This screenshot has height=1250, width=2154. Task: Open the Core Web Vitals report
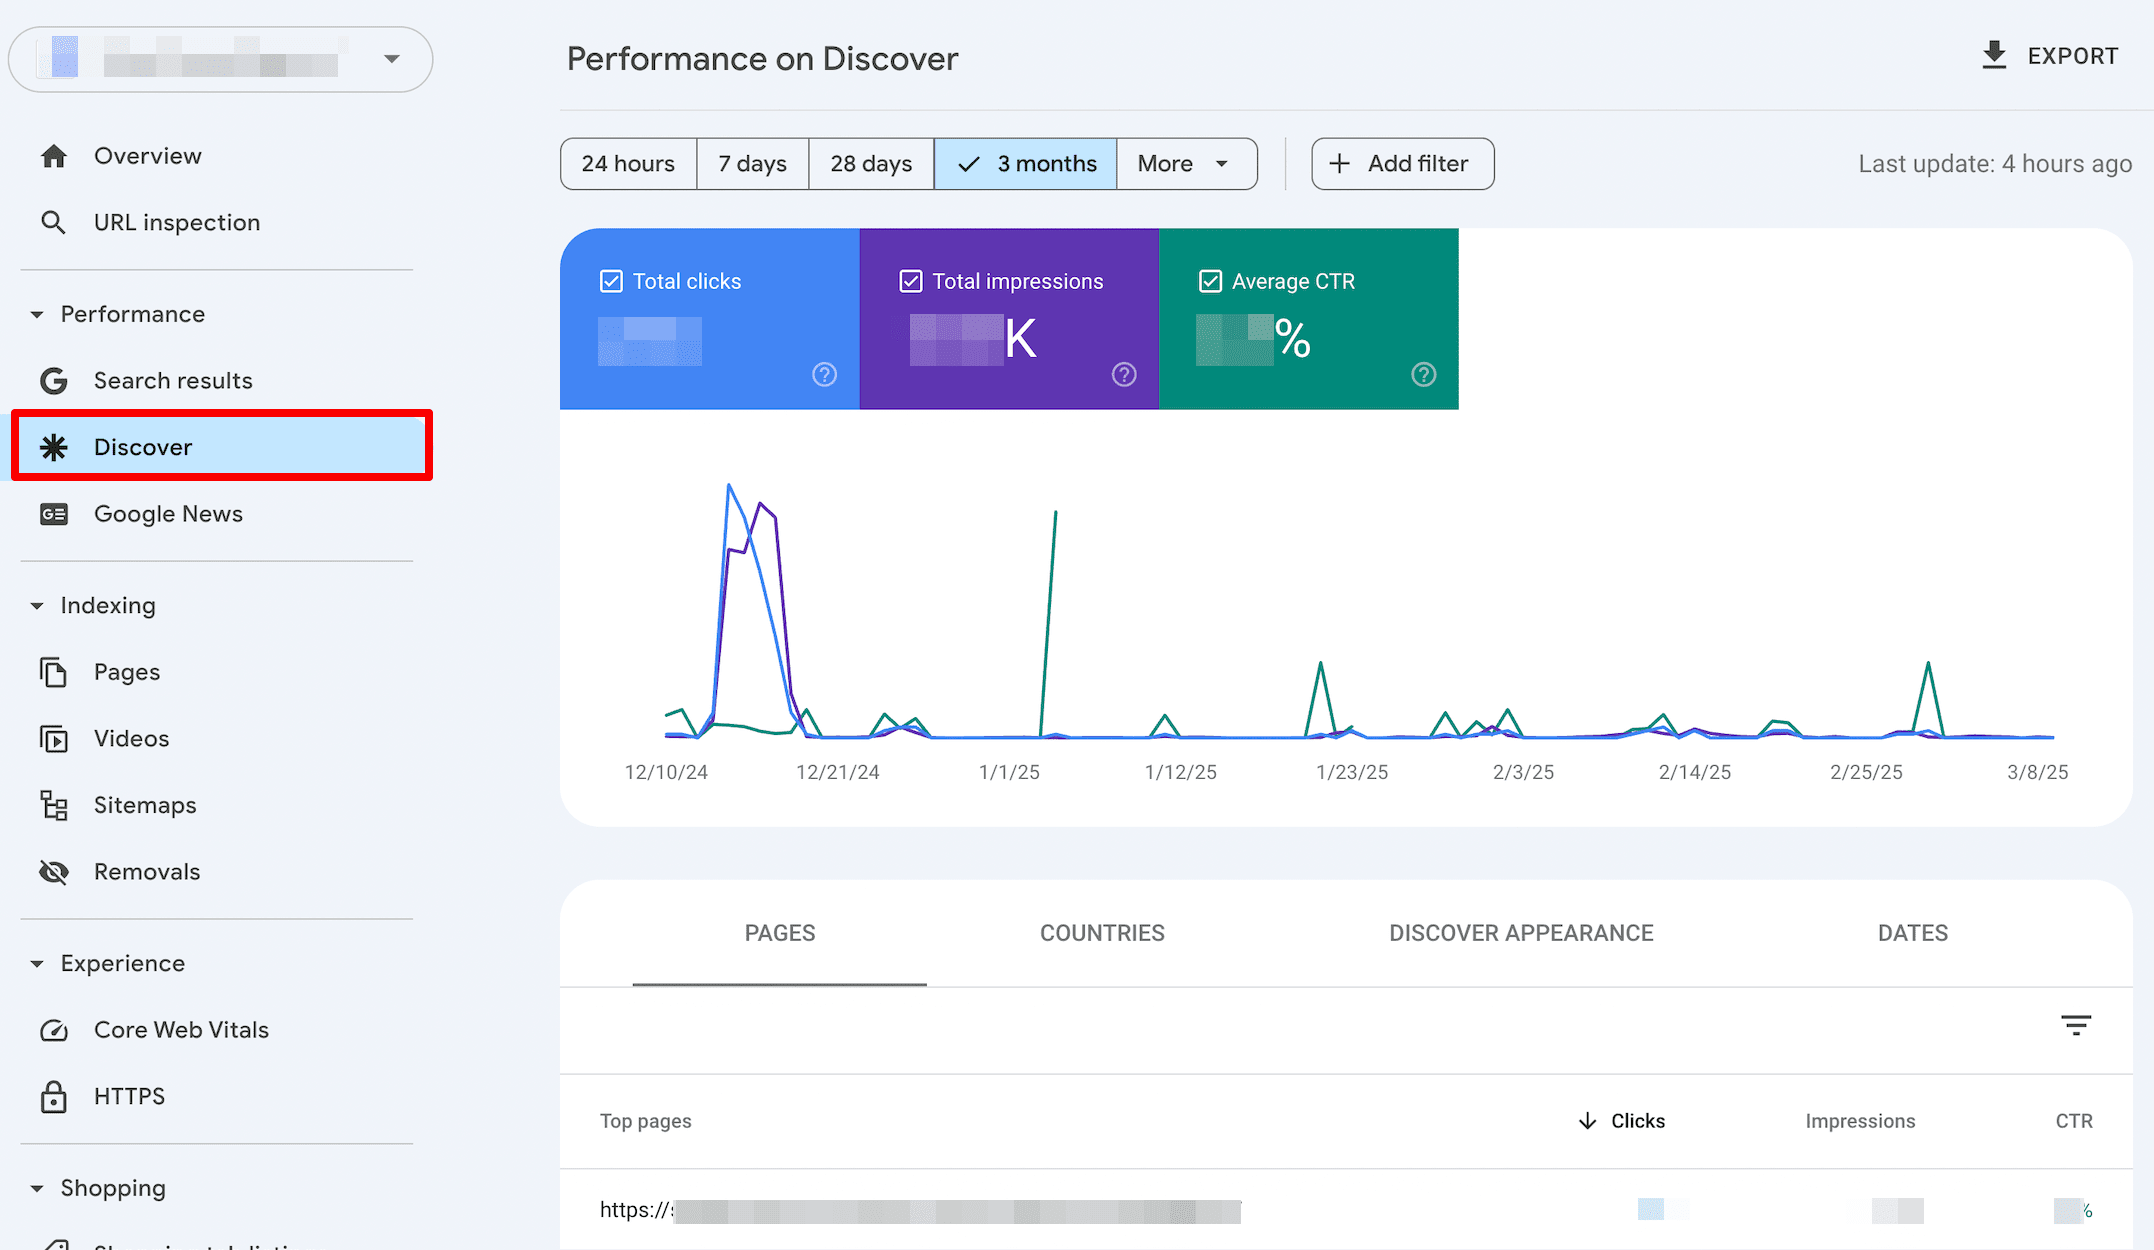point(181,1029)
